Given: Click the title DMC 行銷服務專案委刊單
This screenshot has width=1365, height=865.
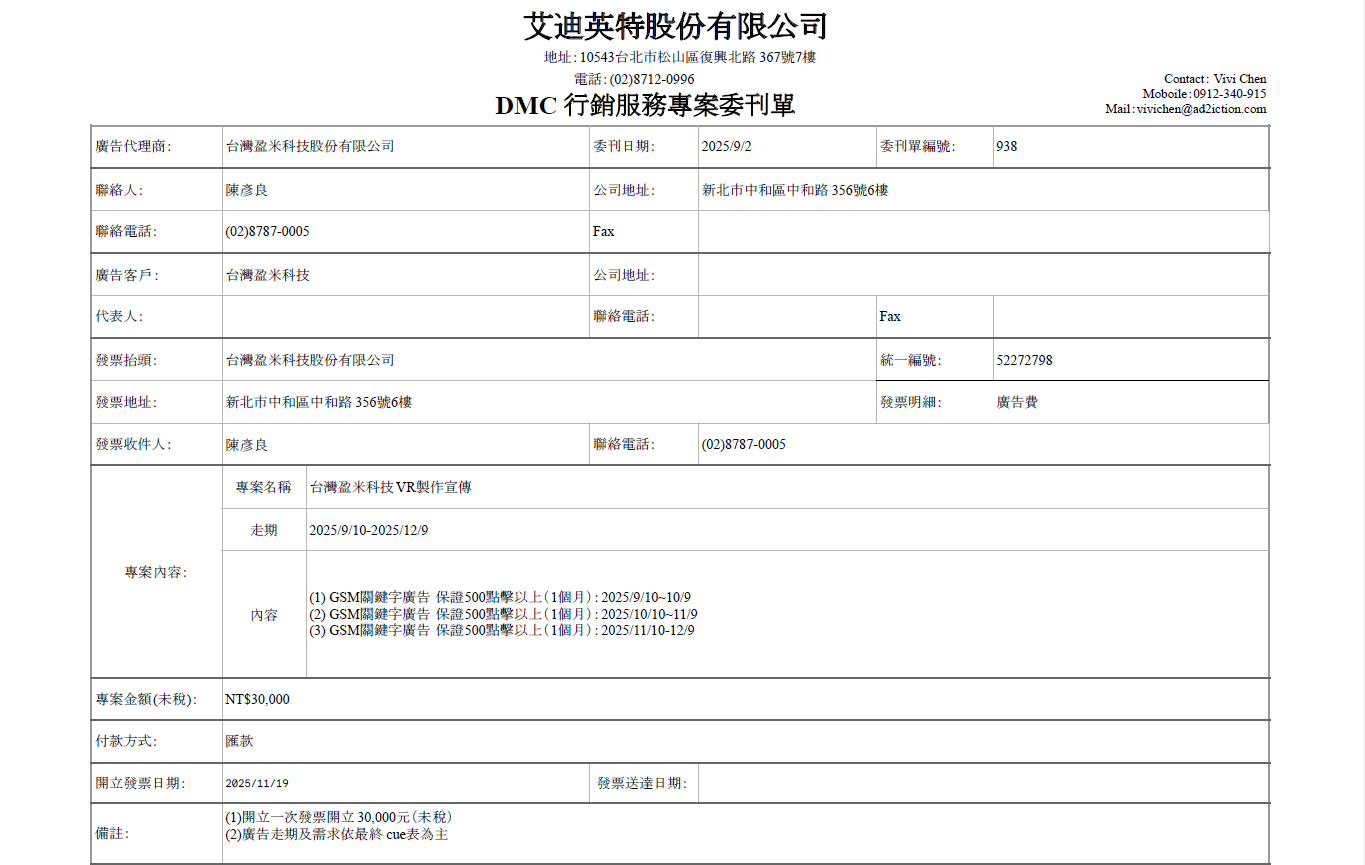Looking at the screenshot, I should [645, 105].
